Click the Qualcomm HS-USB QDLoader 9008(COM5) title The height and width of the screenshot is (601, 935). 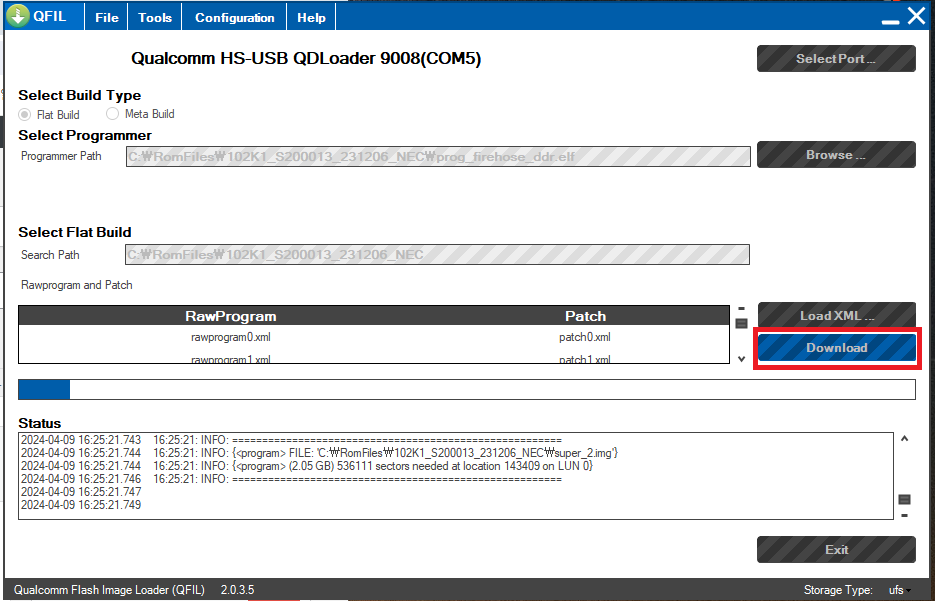coord(306,58)
